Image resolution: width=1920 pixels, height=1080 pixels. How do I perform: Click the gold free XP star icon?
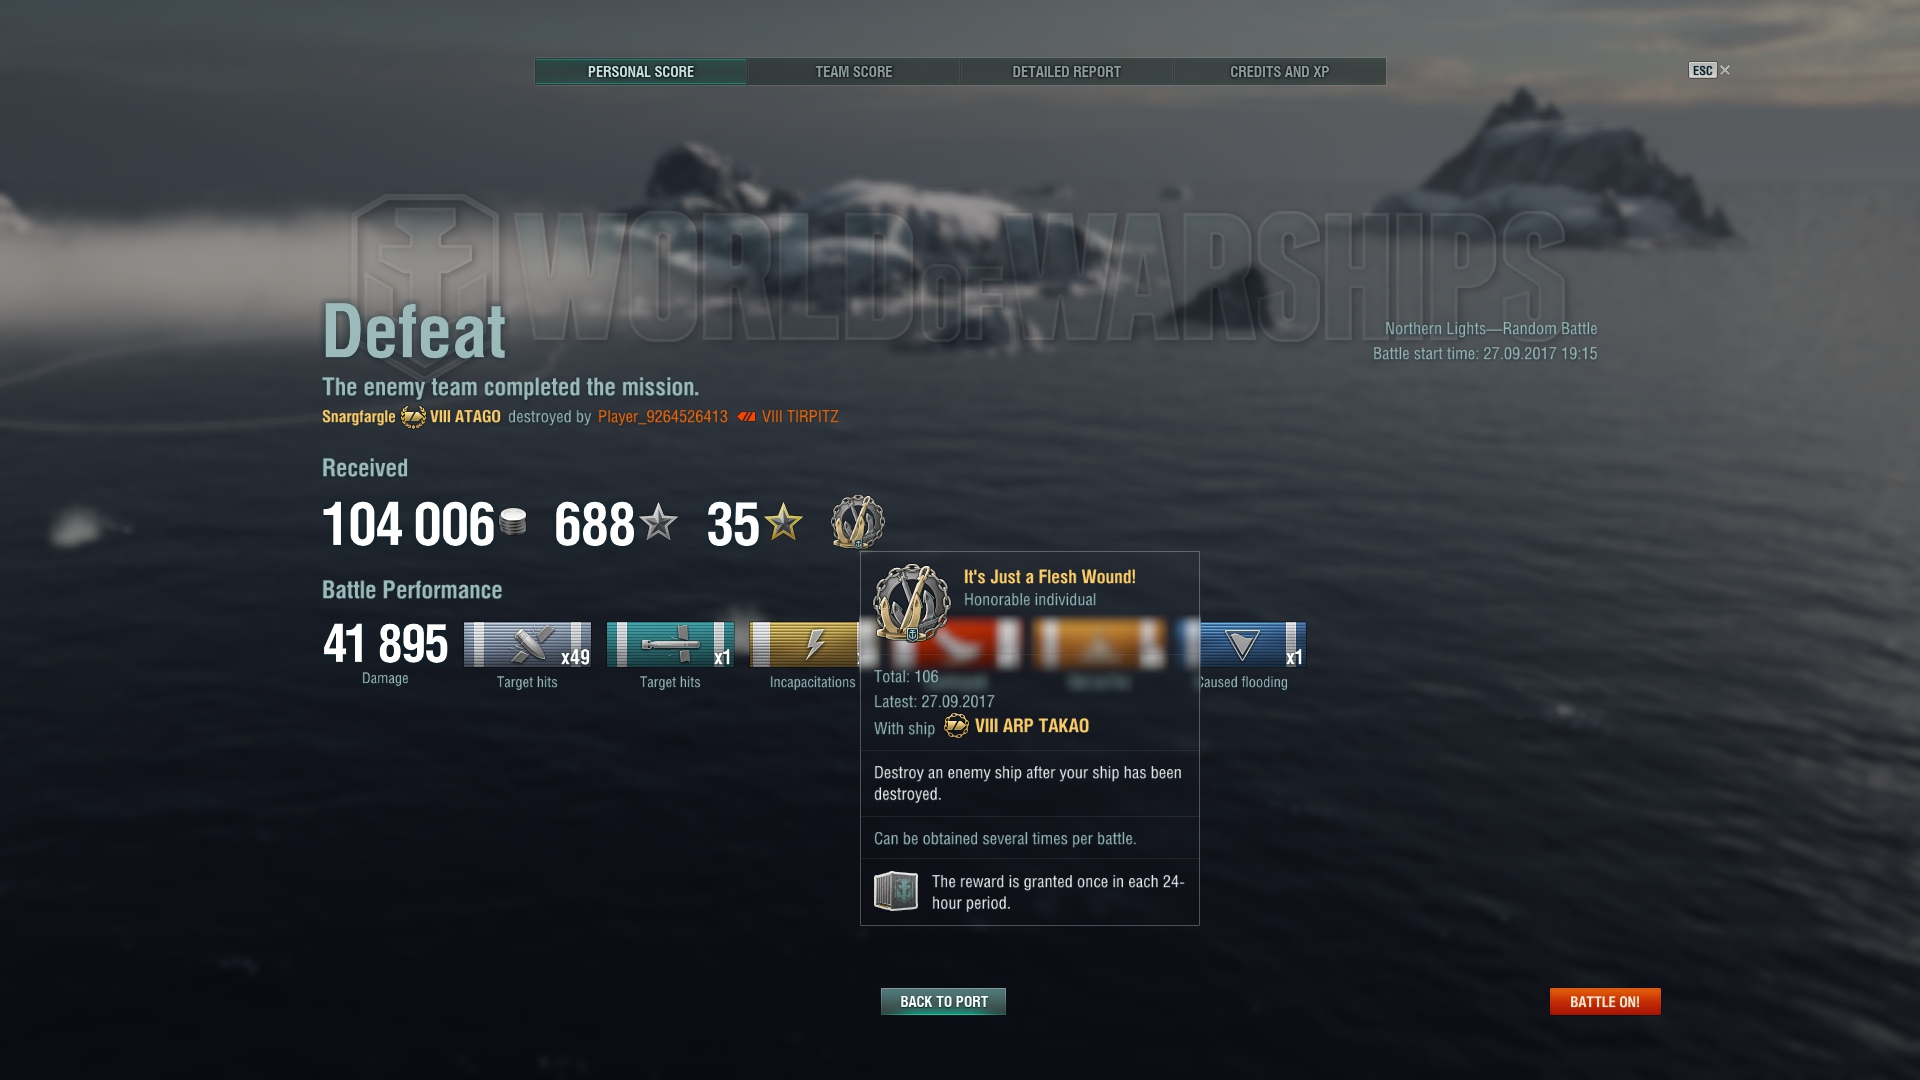(x=784, y=522)
